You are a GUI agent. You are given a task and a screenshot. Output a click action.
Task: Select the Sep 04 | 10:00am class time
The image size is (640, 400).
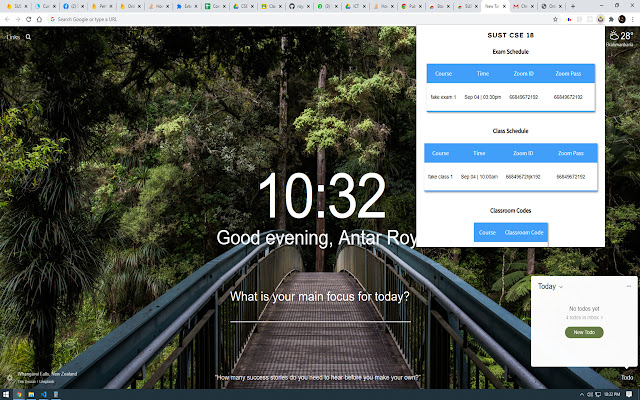(479, 177)
